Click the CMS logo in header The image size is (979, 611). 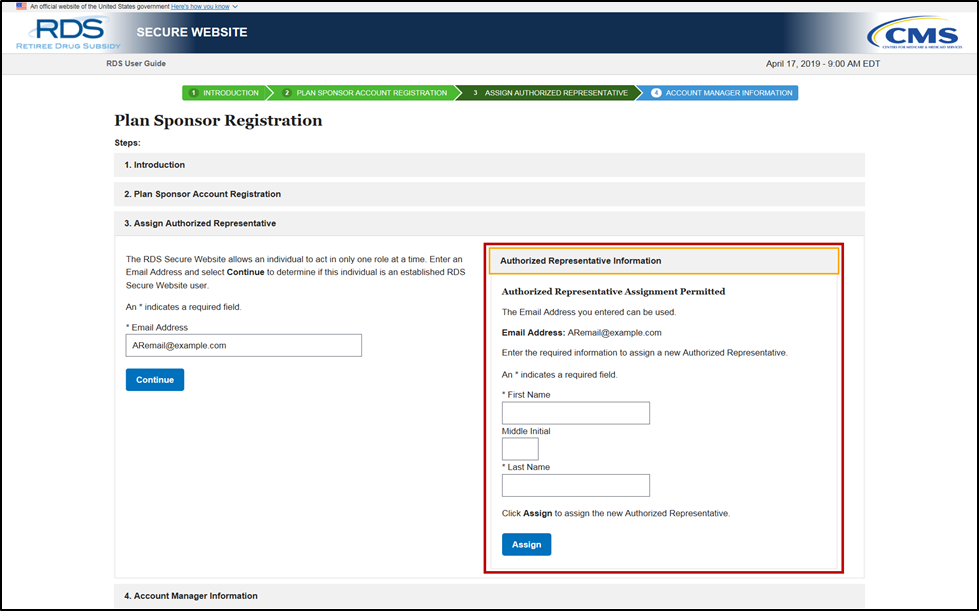tap(913, 33)
